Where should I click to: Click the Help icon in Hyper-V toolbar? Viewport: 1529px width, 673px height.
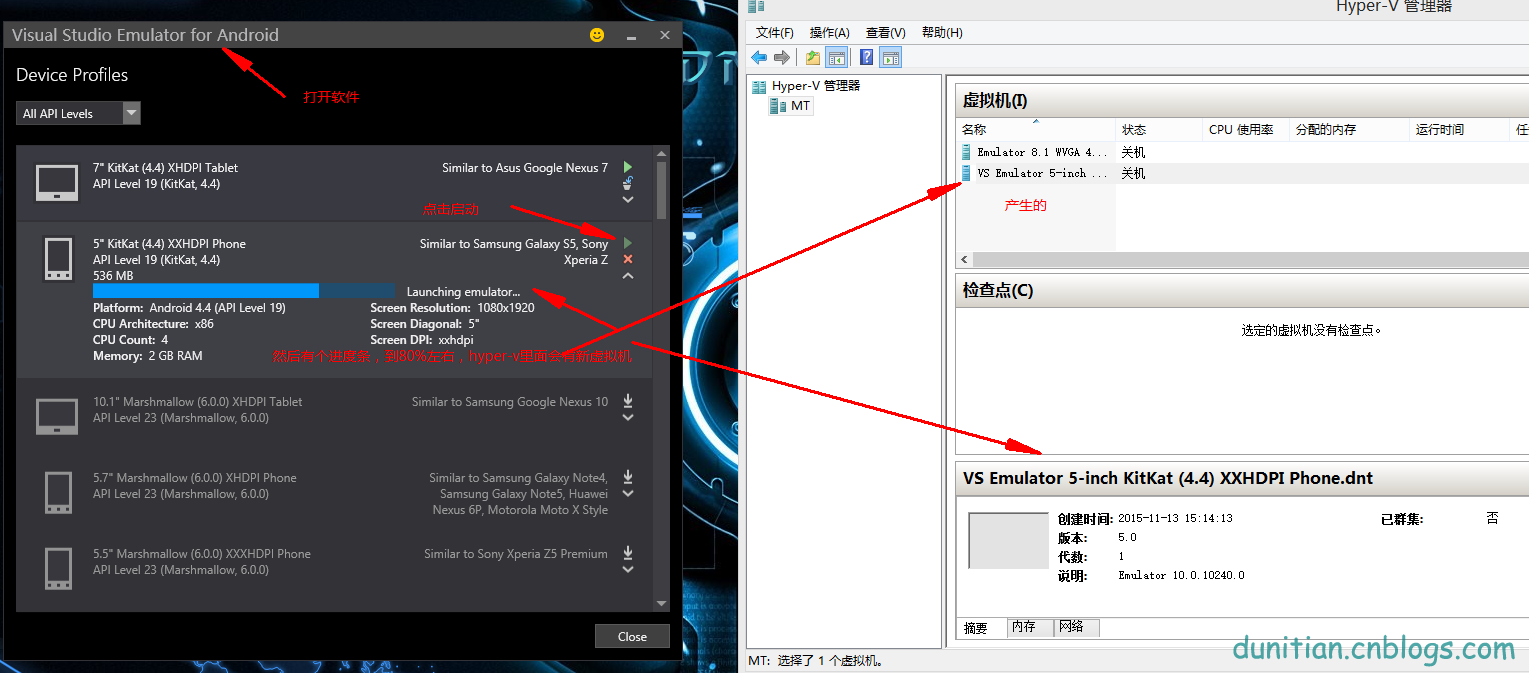click(x=867, y=57)
